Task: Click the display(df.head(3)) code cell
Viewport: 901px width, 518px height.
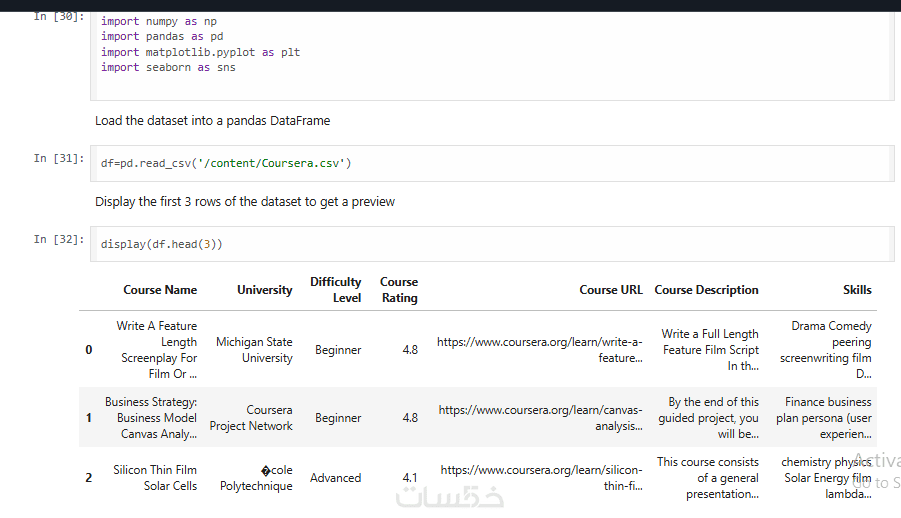Action: point(490,244)
